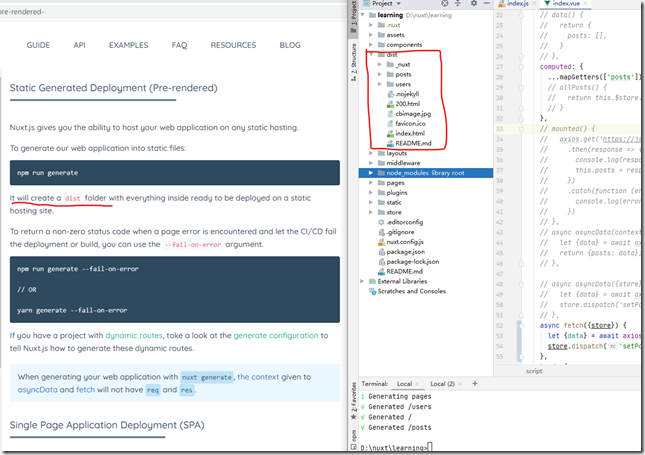Expand the External Libraries node
The image size is (645, 455).
pyautogui.click(x=362, y=281)
